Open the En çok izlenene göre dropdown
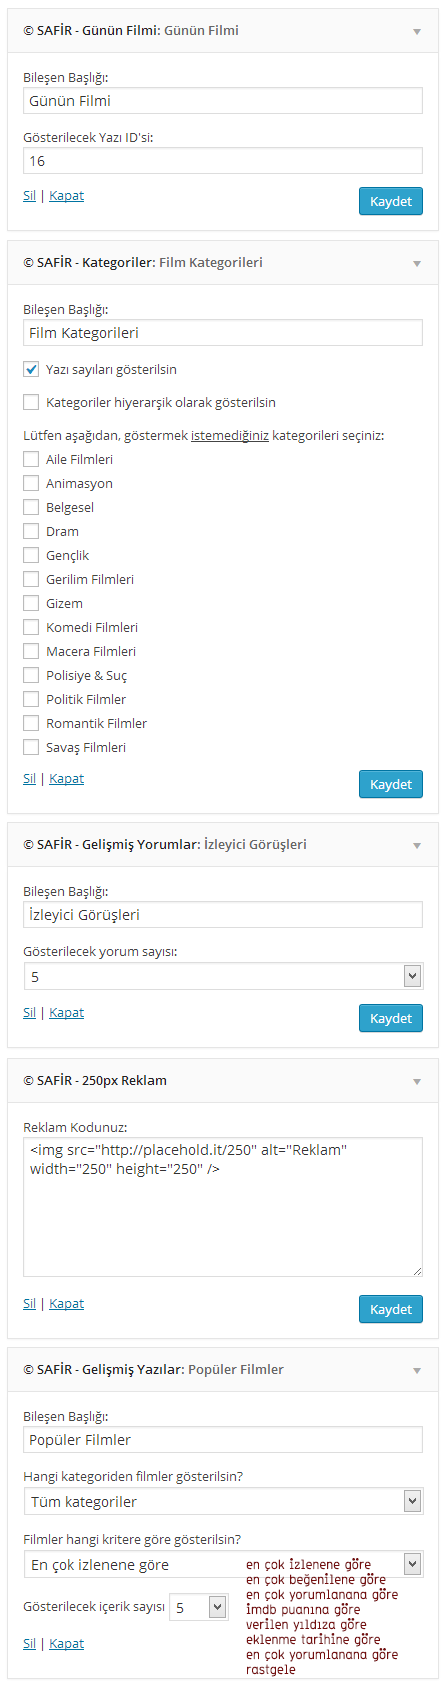This screenshot has width=445, height=1684. coord(223,1564)
